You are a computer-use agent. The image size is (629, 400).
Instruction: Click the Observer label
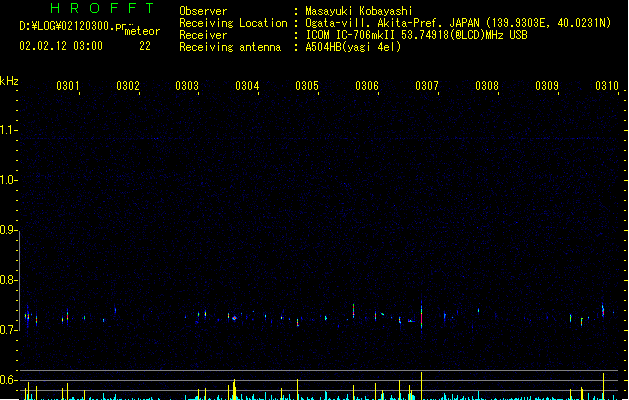click(203, 11)
